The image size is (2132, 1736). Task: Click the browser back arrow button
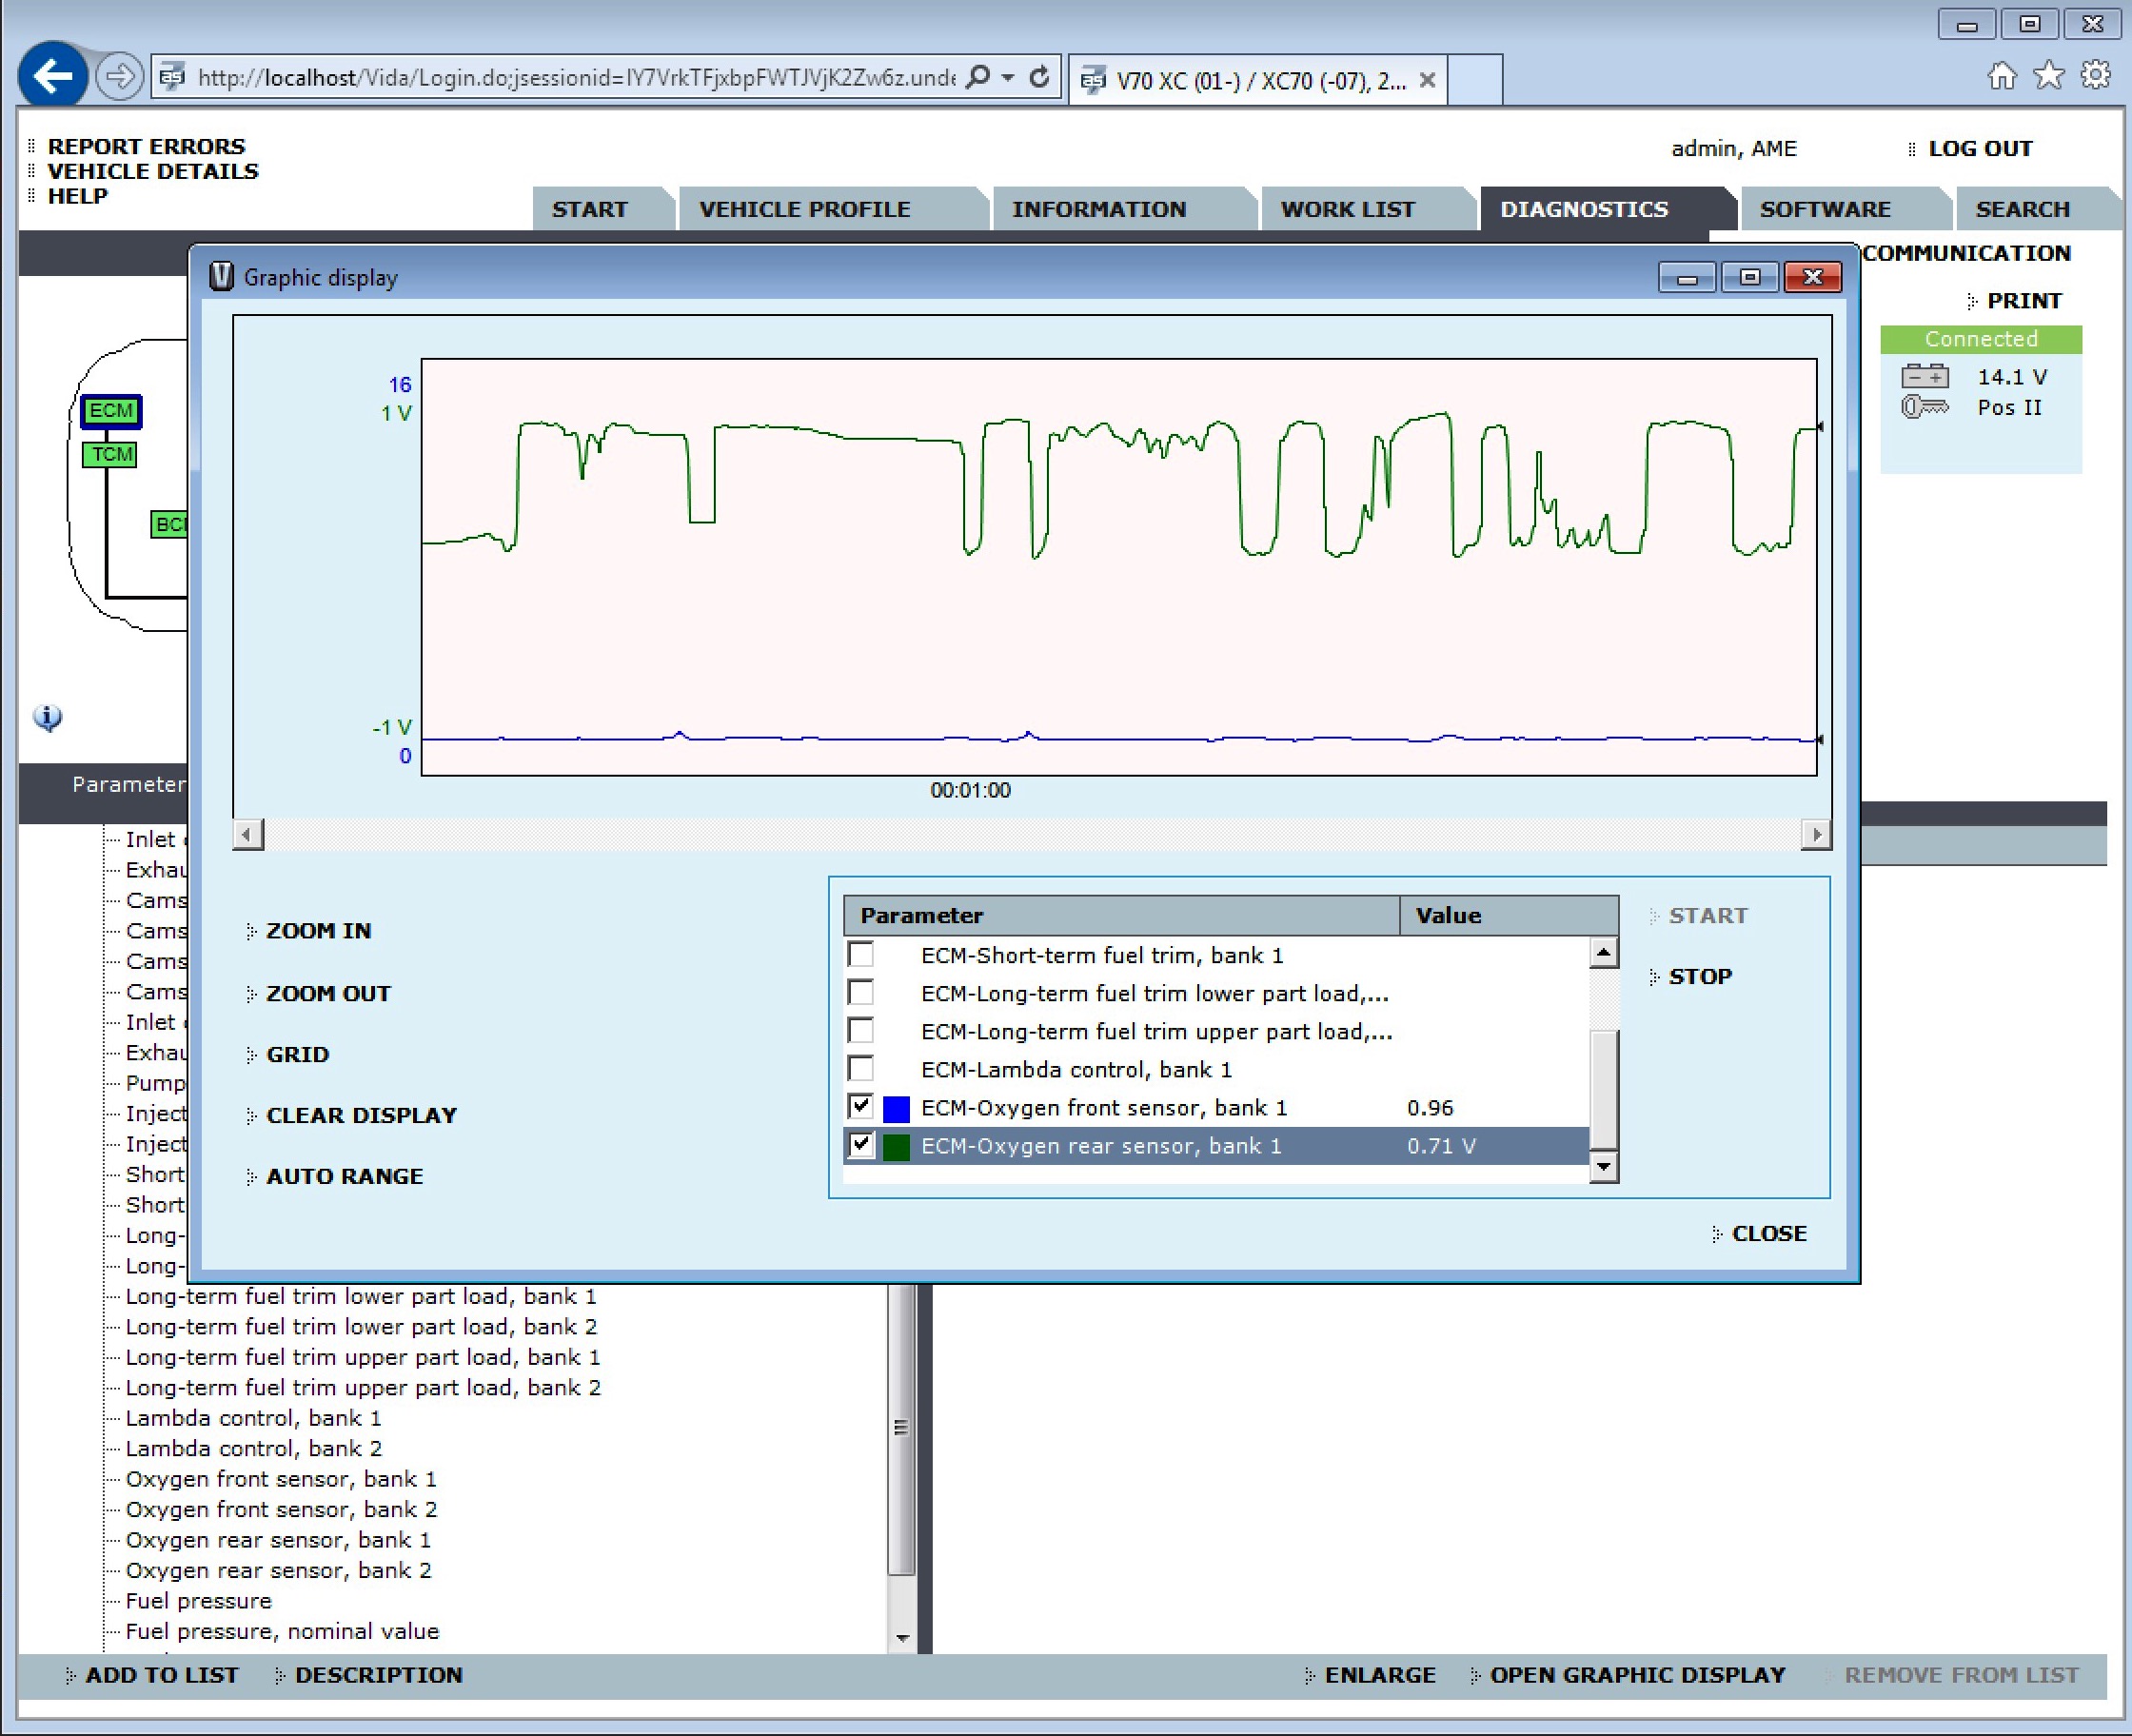click(52, 75)
